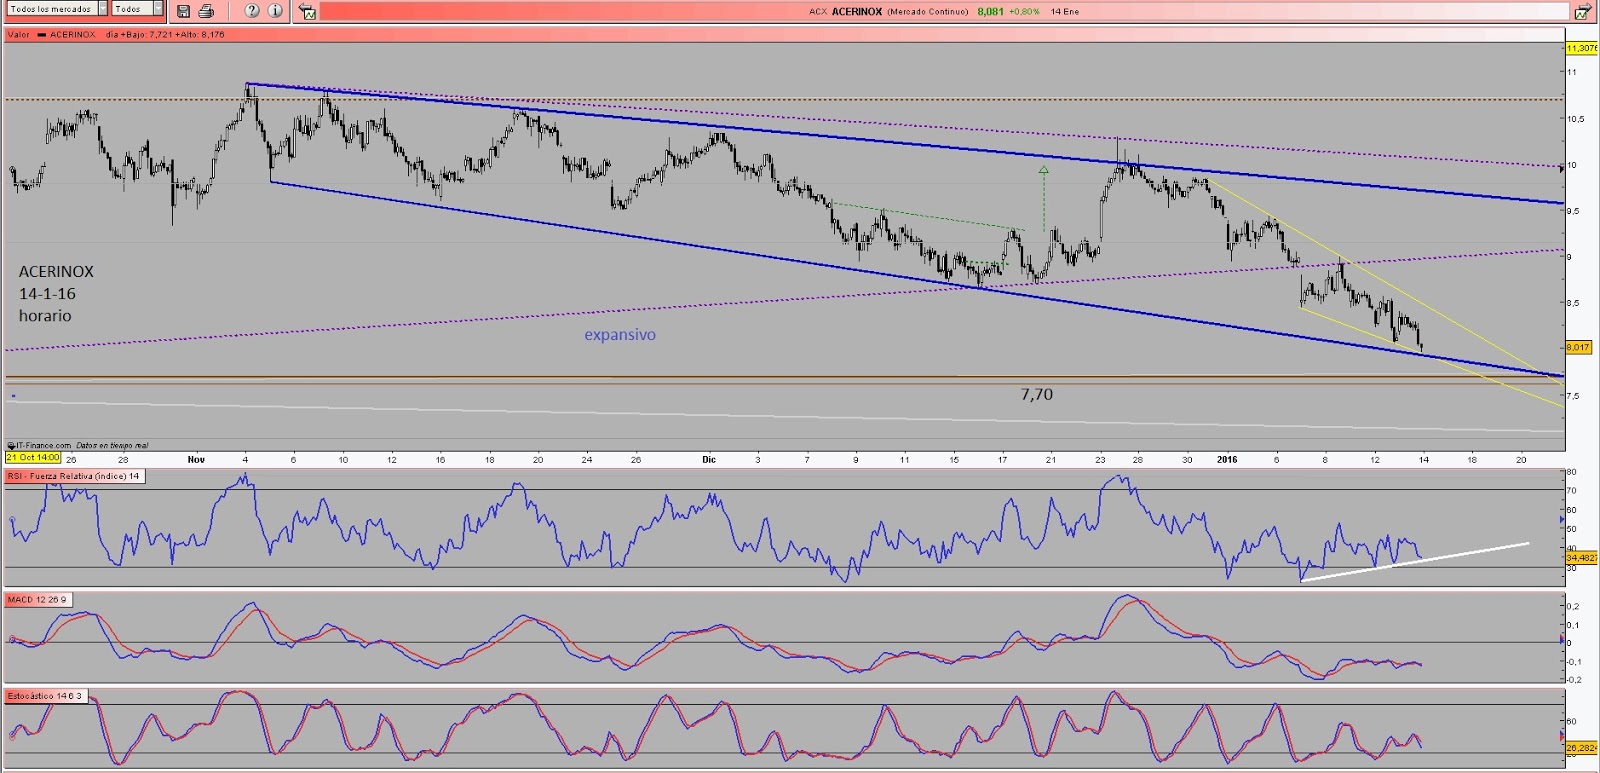The height and width of the screenshot is (773, 1600).
Task: Select the 'Valor ACERINOX' price panel label
Action: (51, 34)
